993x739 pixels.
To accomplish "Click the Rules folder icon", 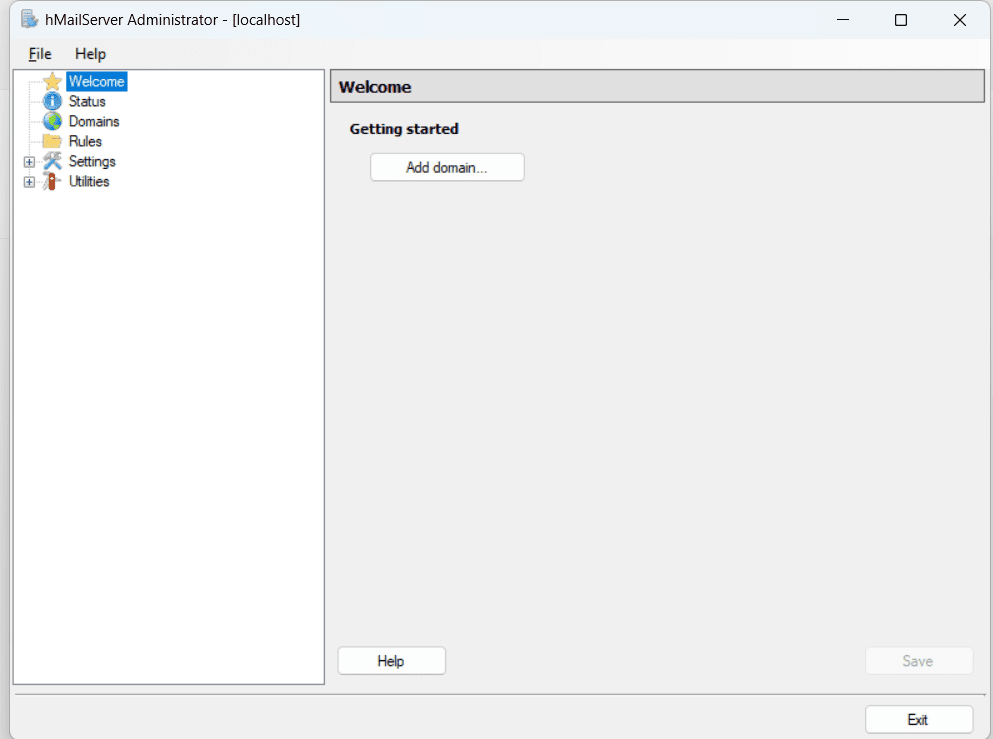I will (53, 141).
